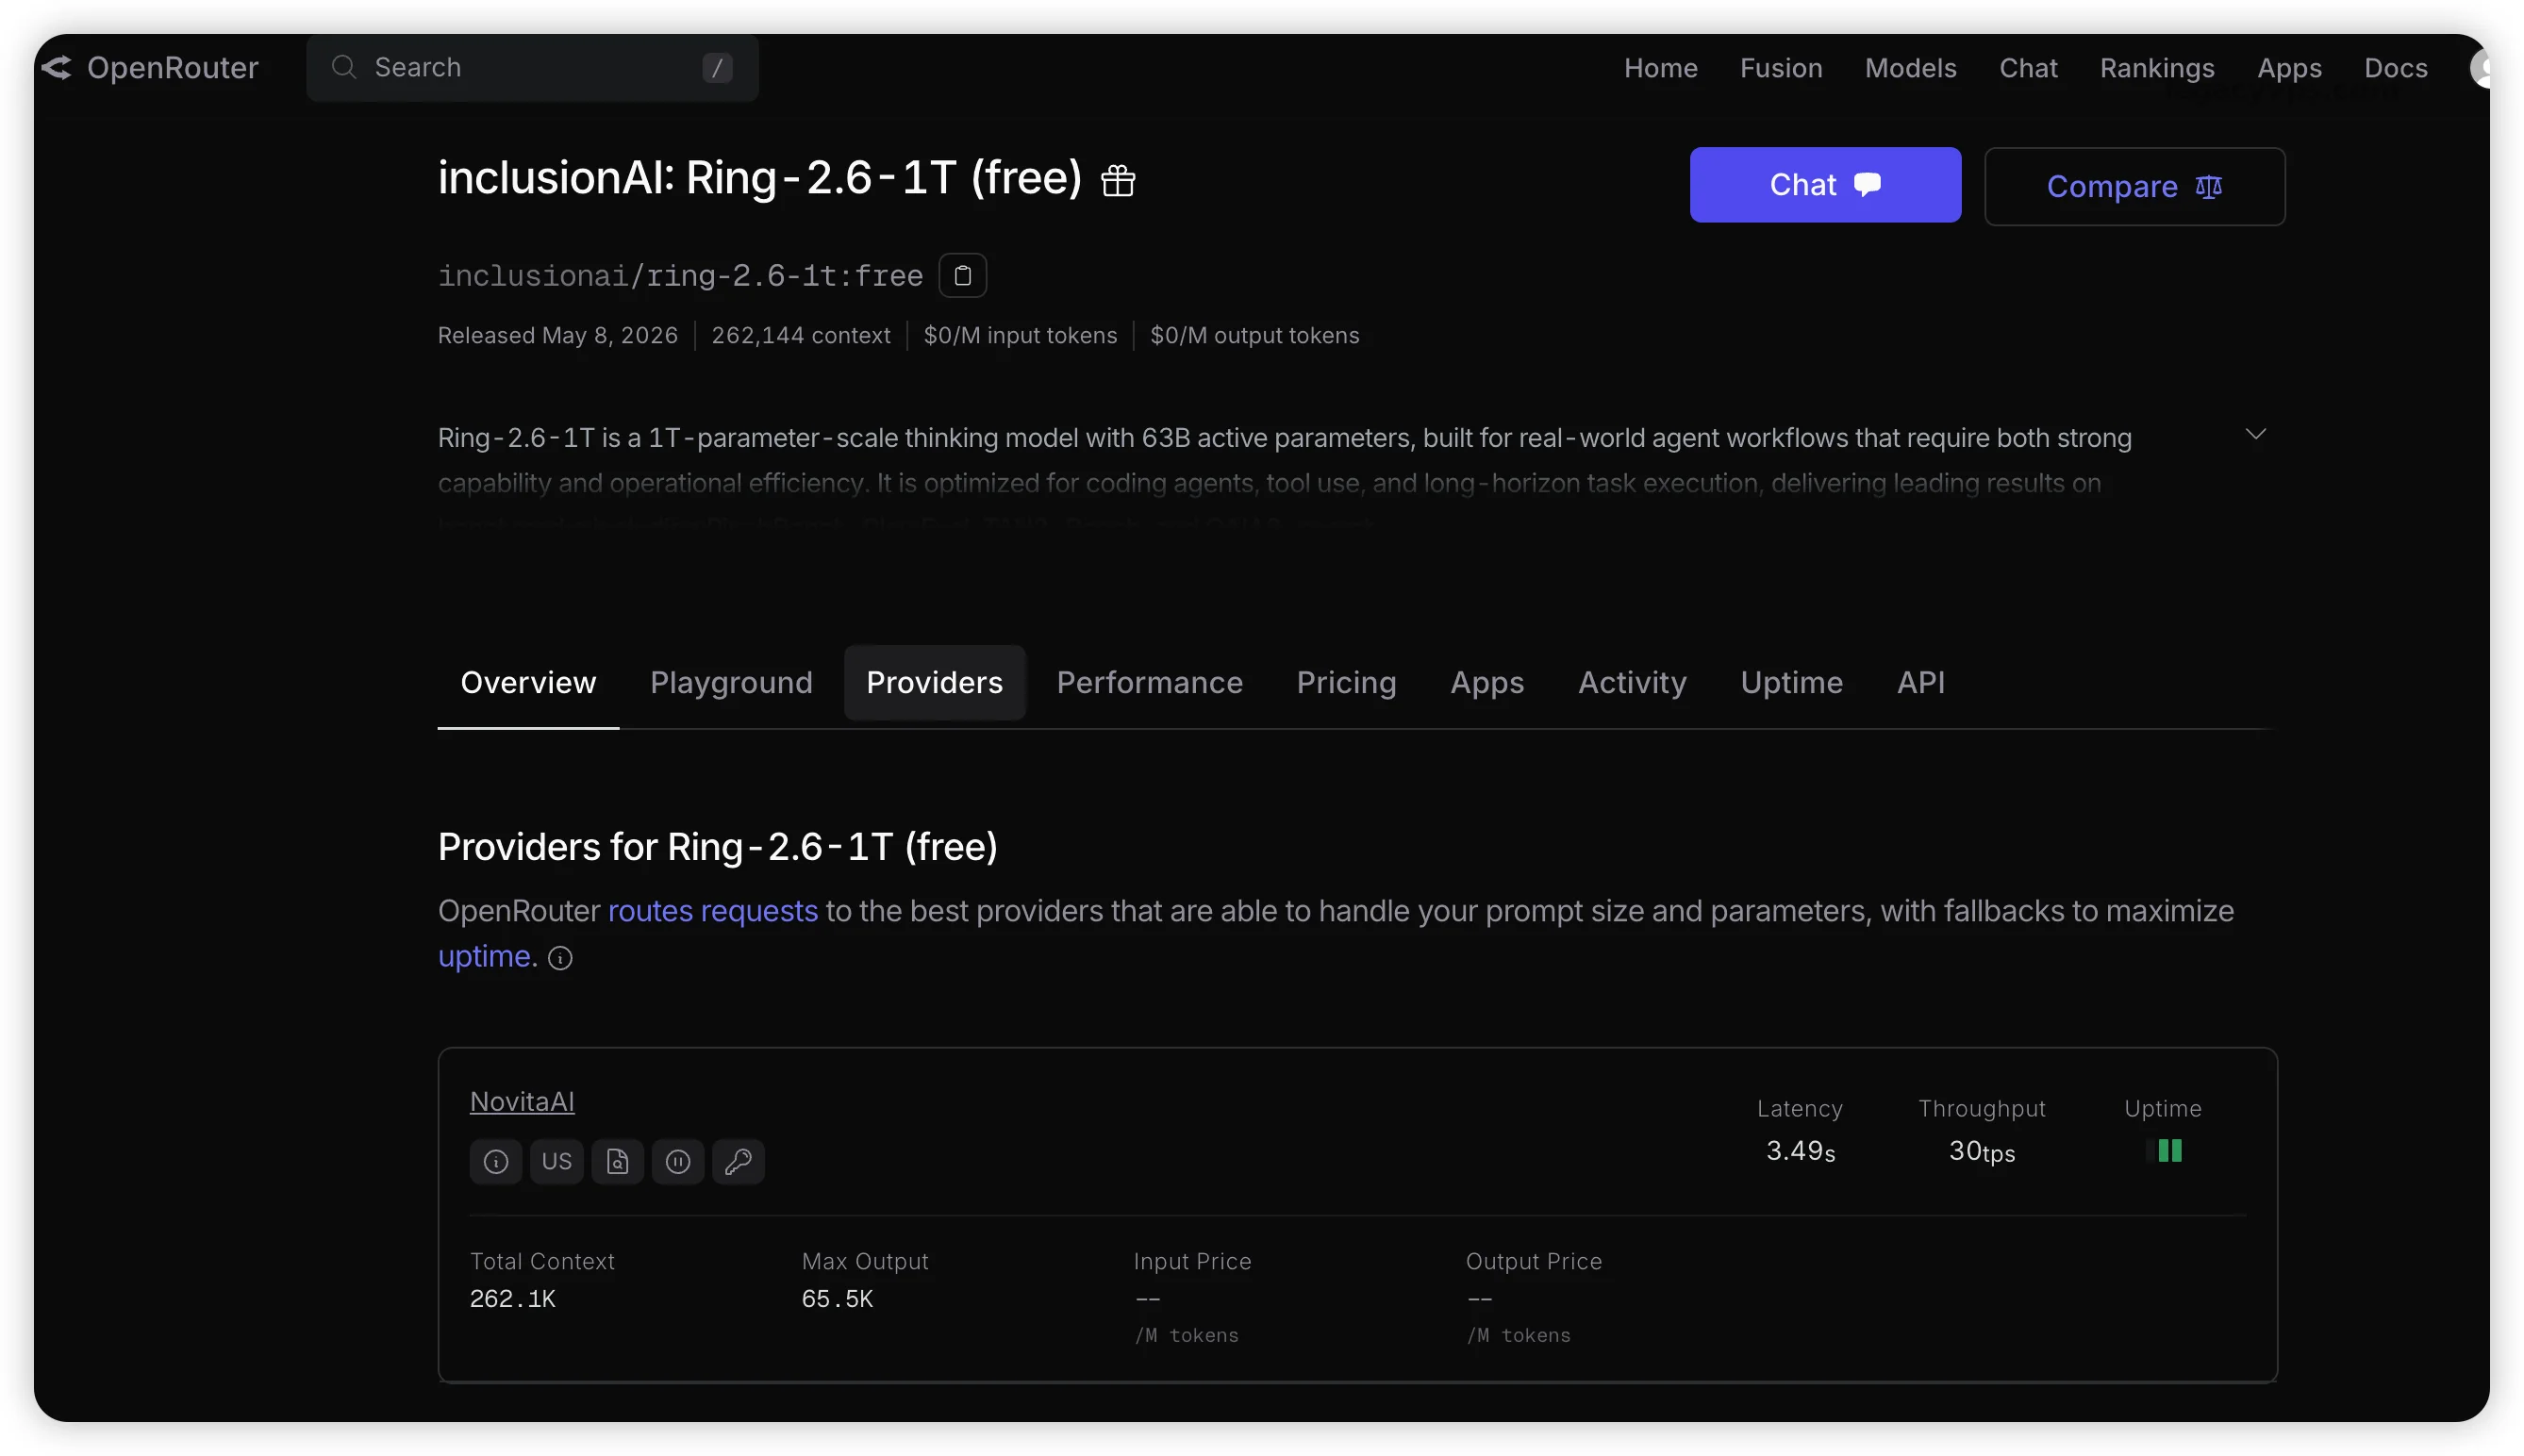Open the user avatar in the top bar
The image size is (2524, 1456).
(2480, 68)
